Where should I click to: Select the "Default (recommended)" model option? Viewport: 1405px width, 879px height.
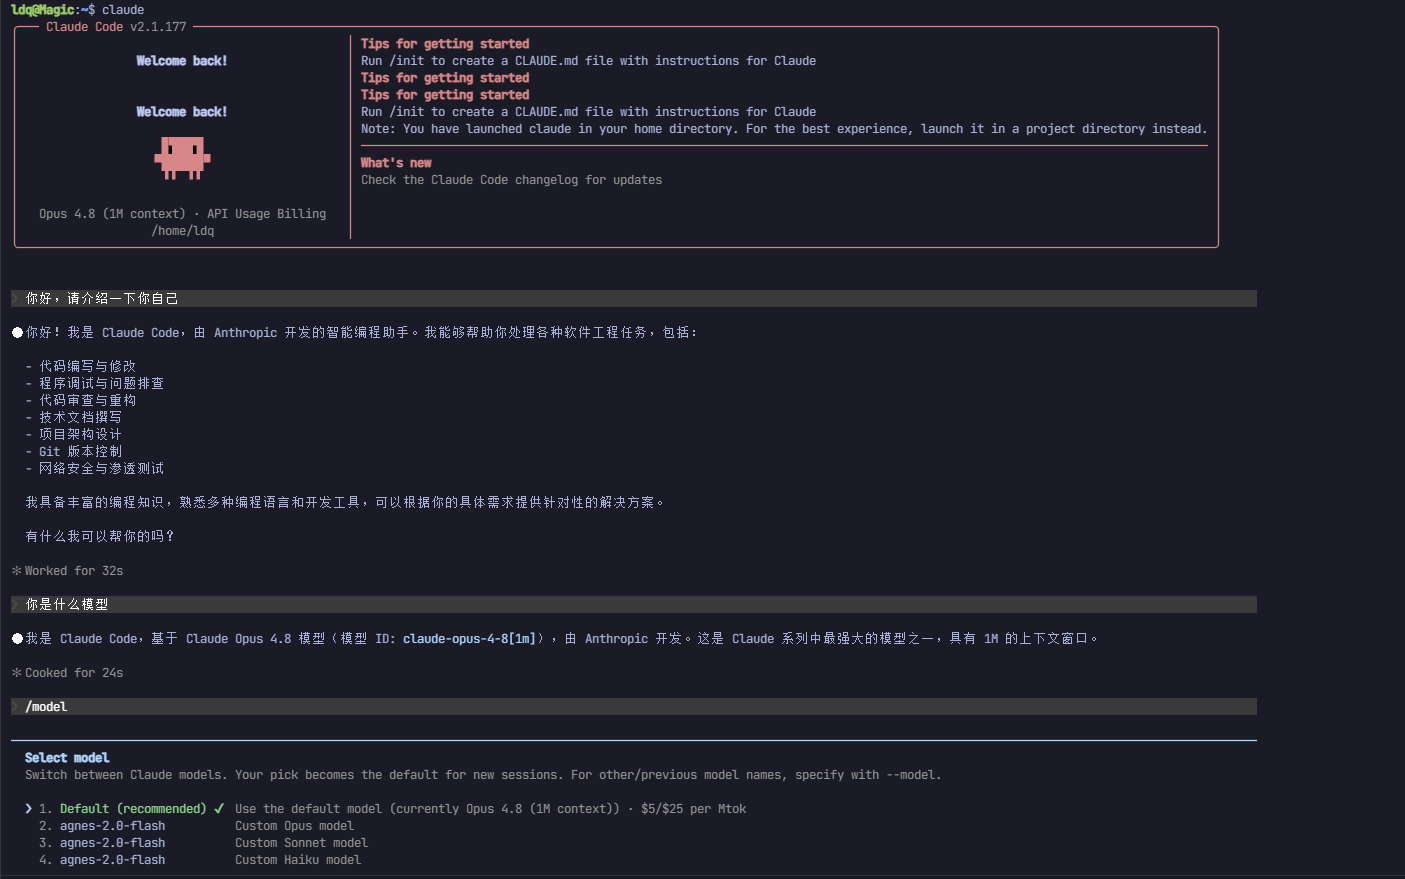point(133,809)
